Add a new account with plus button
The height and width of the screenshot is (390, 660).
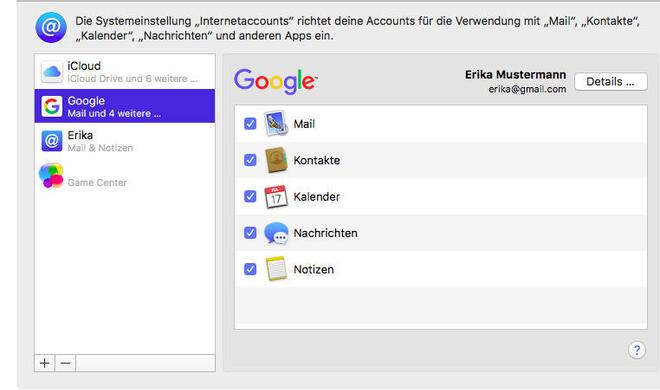pyautogui.click(x=45, y=363)
